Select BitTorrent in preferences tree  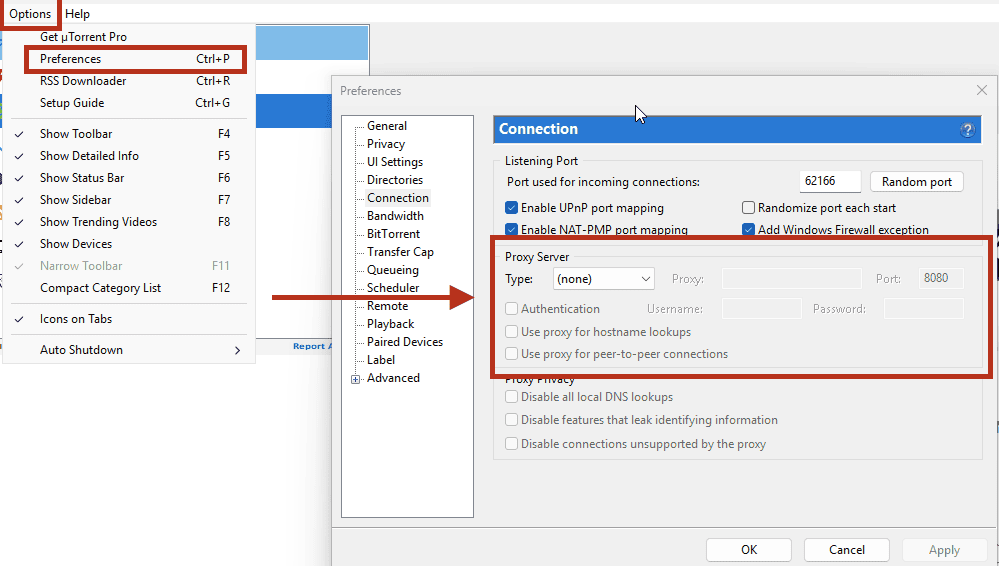393,234
